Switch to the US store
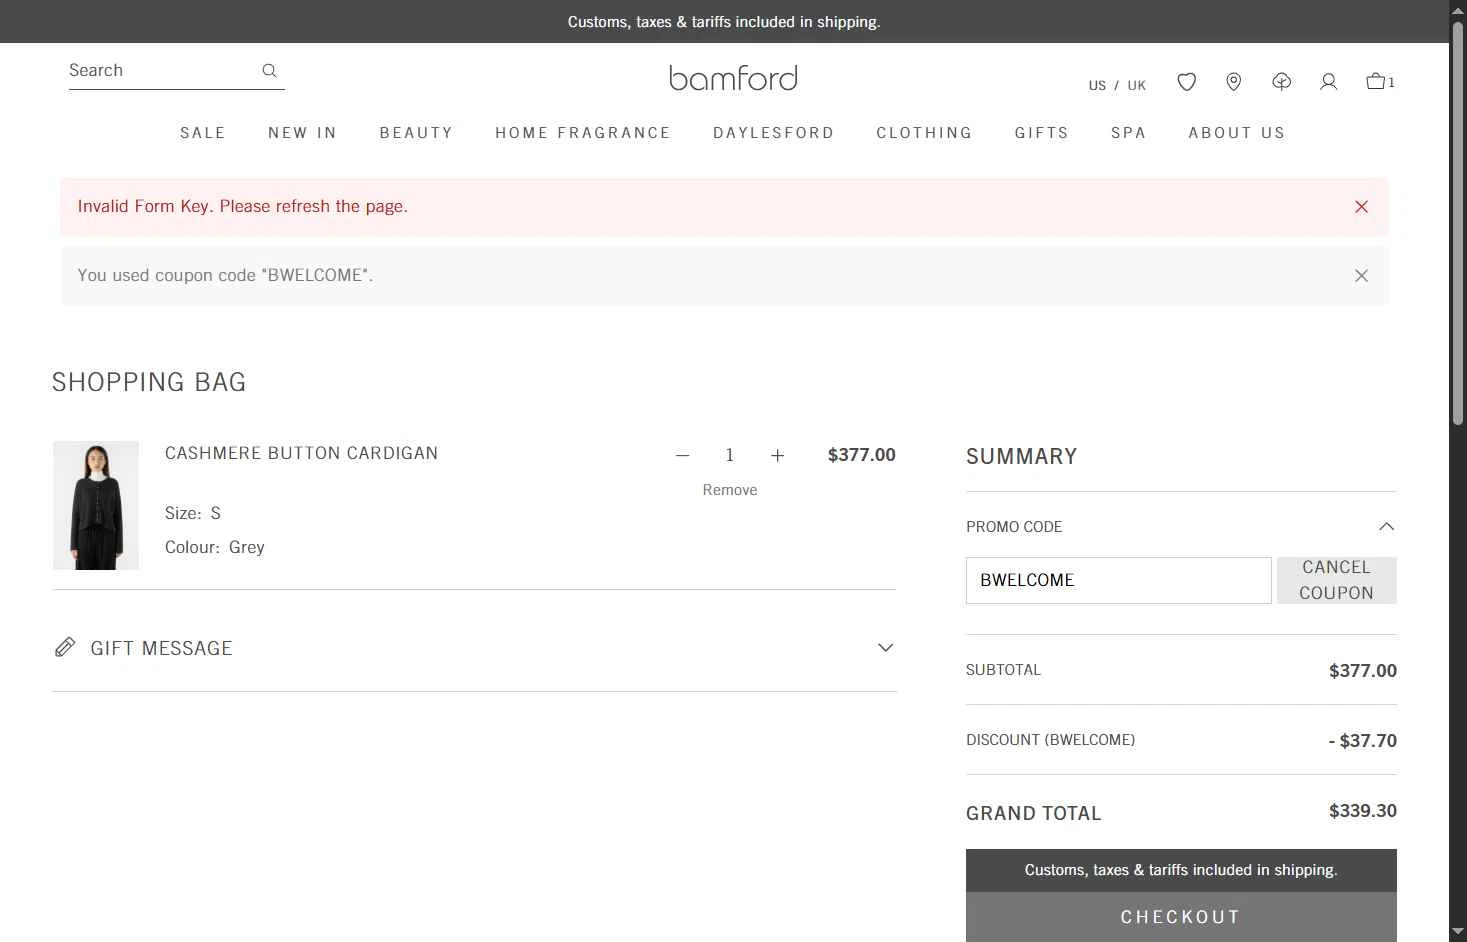 (1097, 85)
